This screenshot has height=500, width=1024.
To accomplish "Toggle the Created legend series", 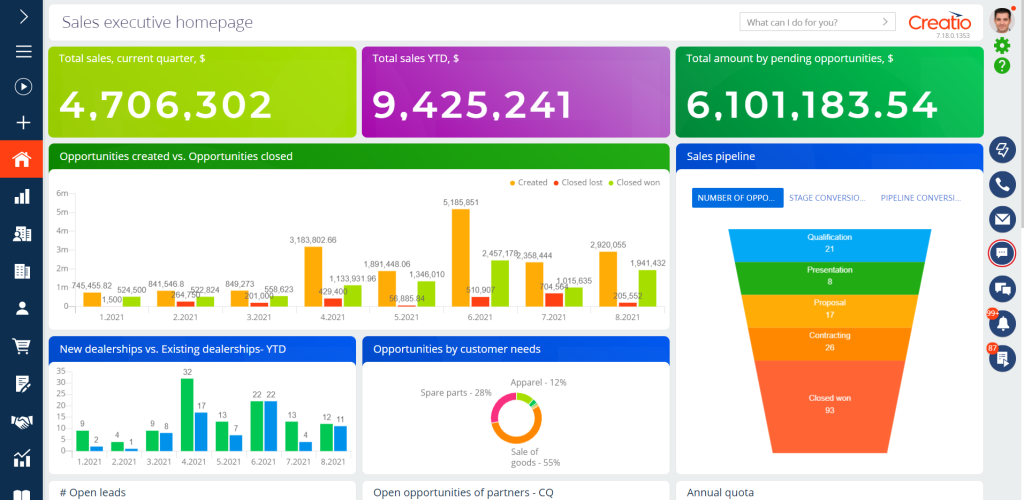I will 529,183.
